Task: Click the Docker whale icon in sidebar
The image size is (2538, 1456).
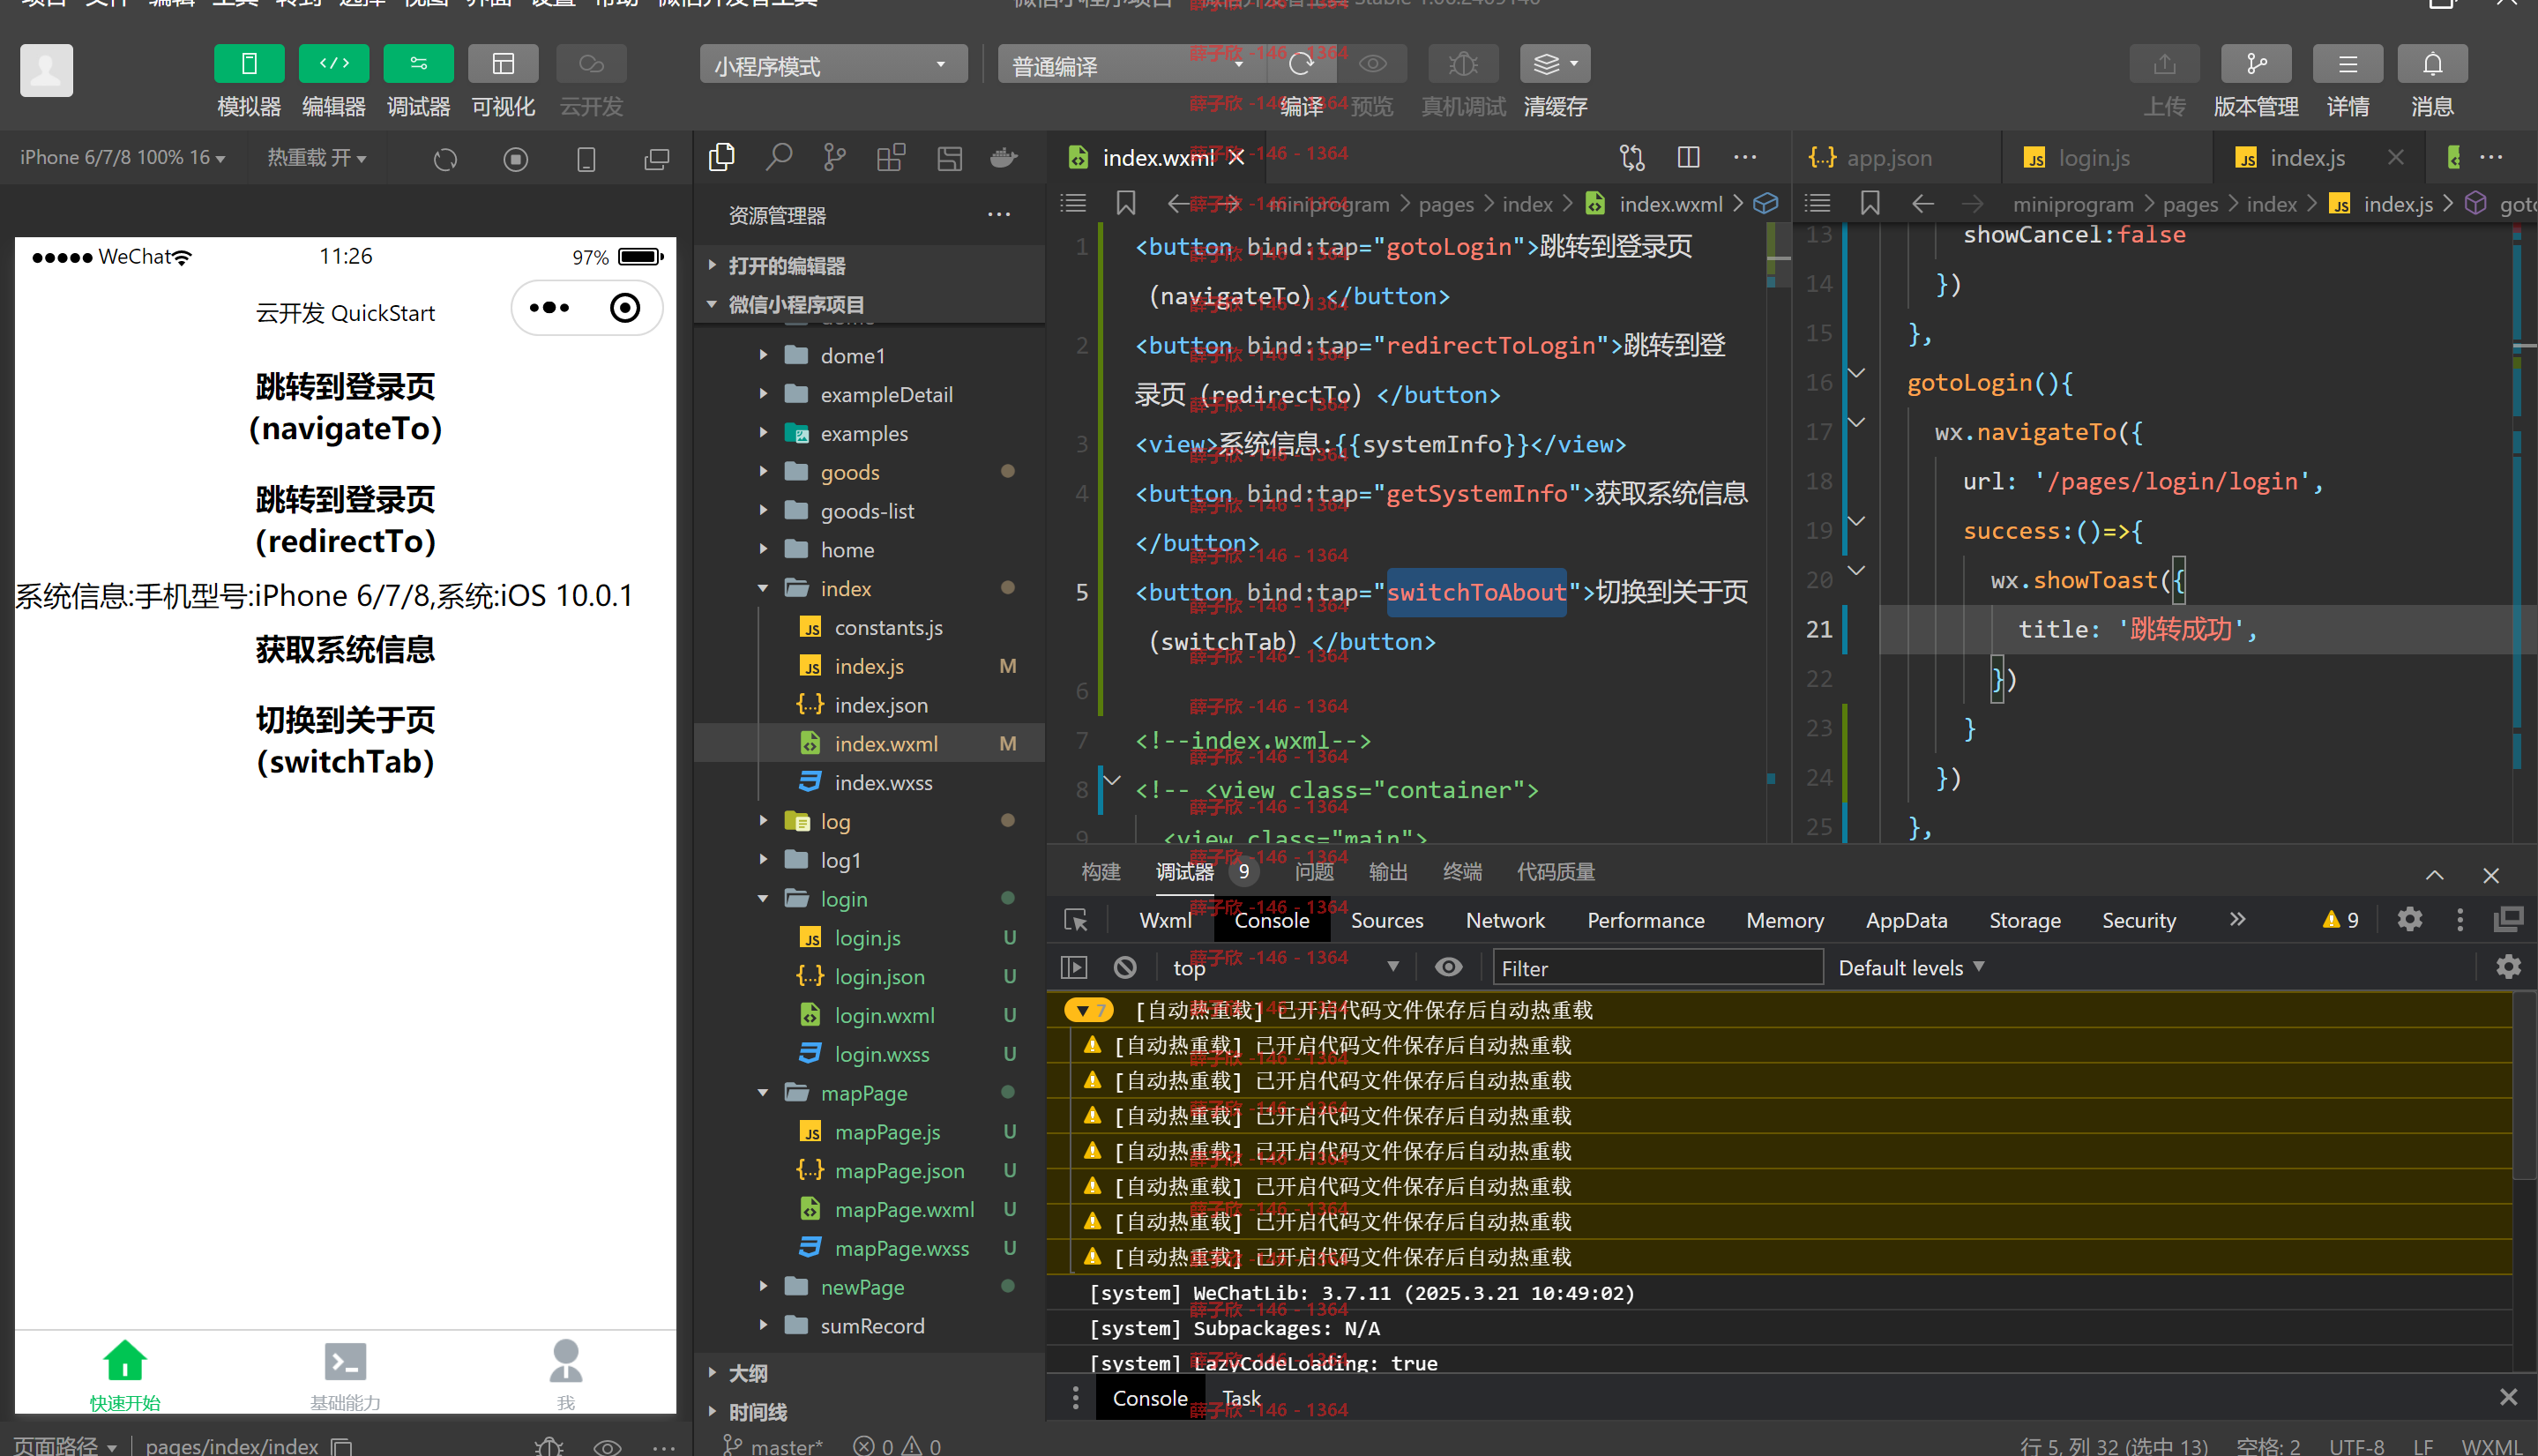Action: click(x=1003, y=157)
